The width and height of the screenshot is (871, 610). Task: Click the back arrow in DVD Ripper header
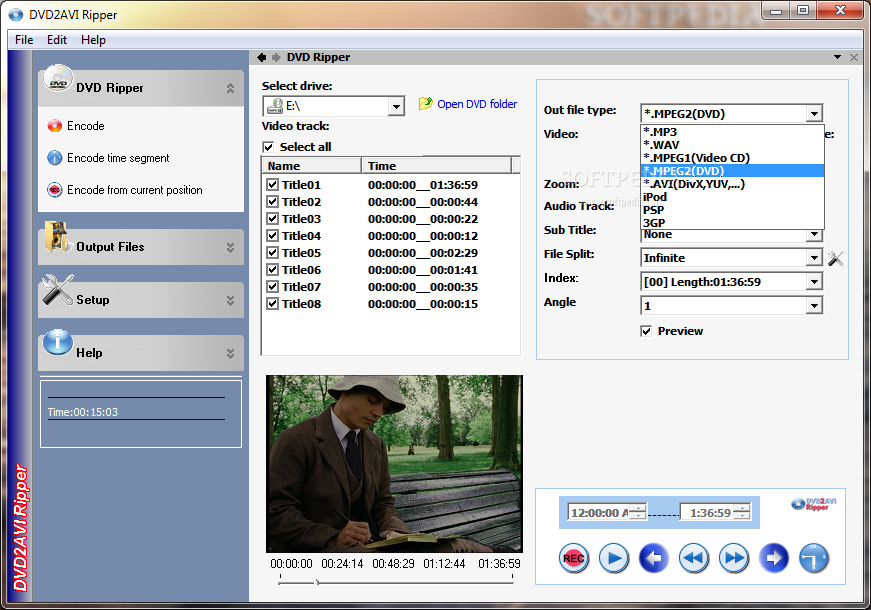262,57
